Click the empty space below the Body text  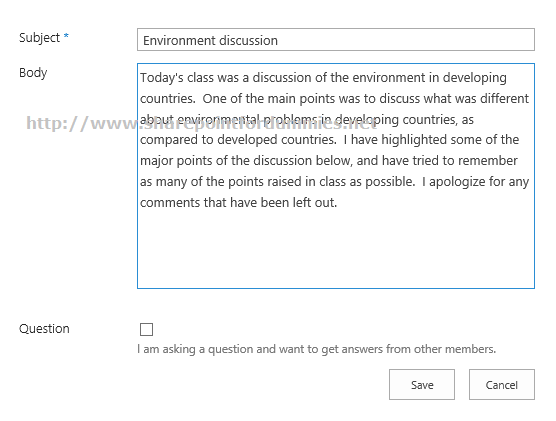pyautogui.click(x=336, y=248)
